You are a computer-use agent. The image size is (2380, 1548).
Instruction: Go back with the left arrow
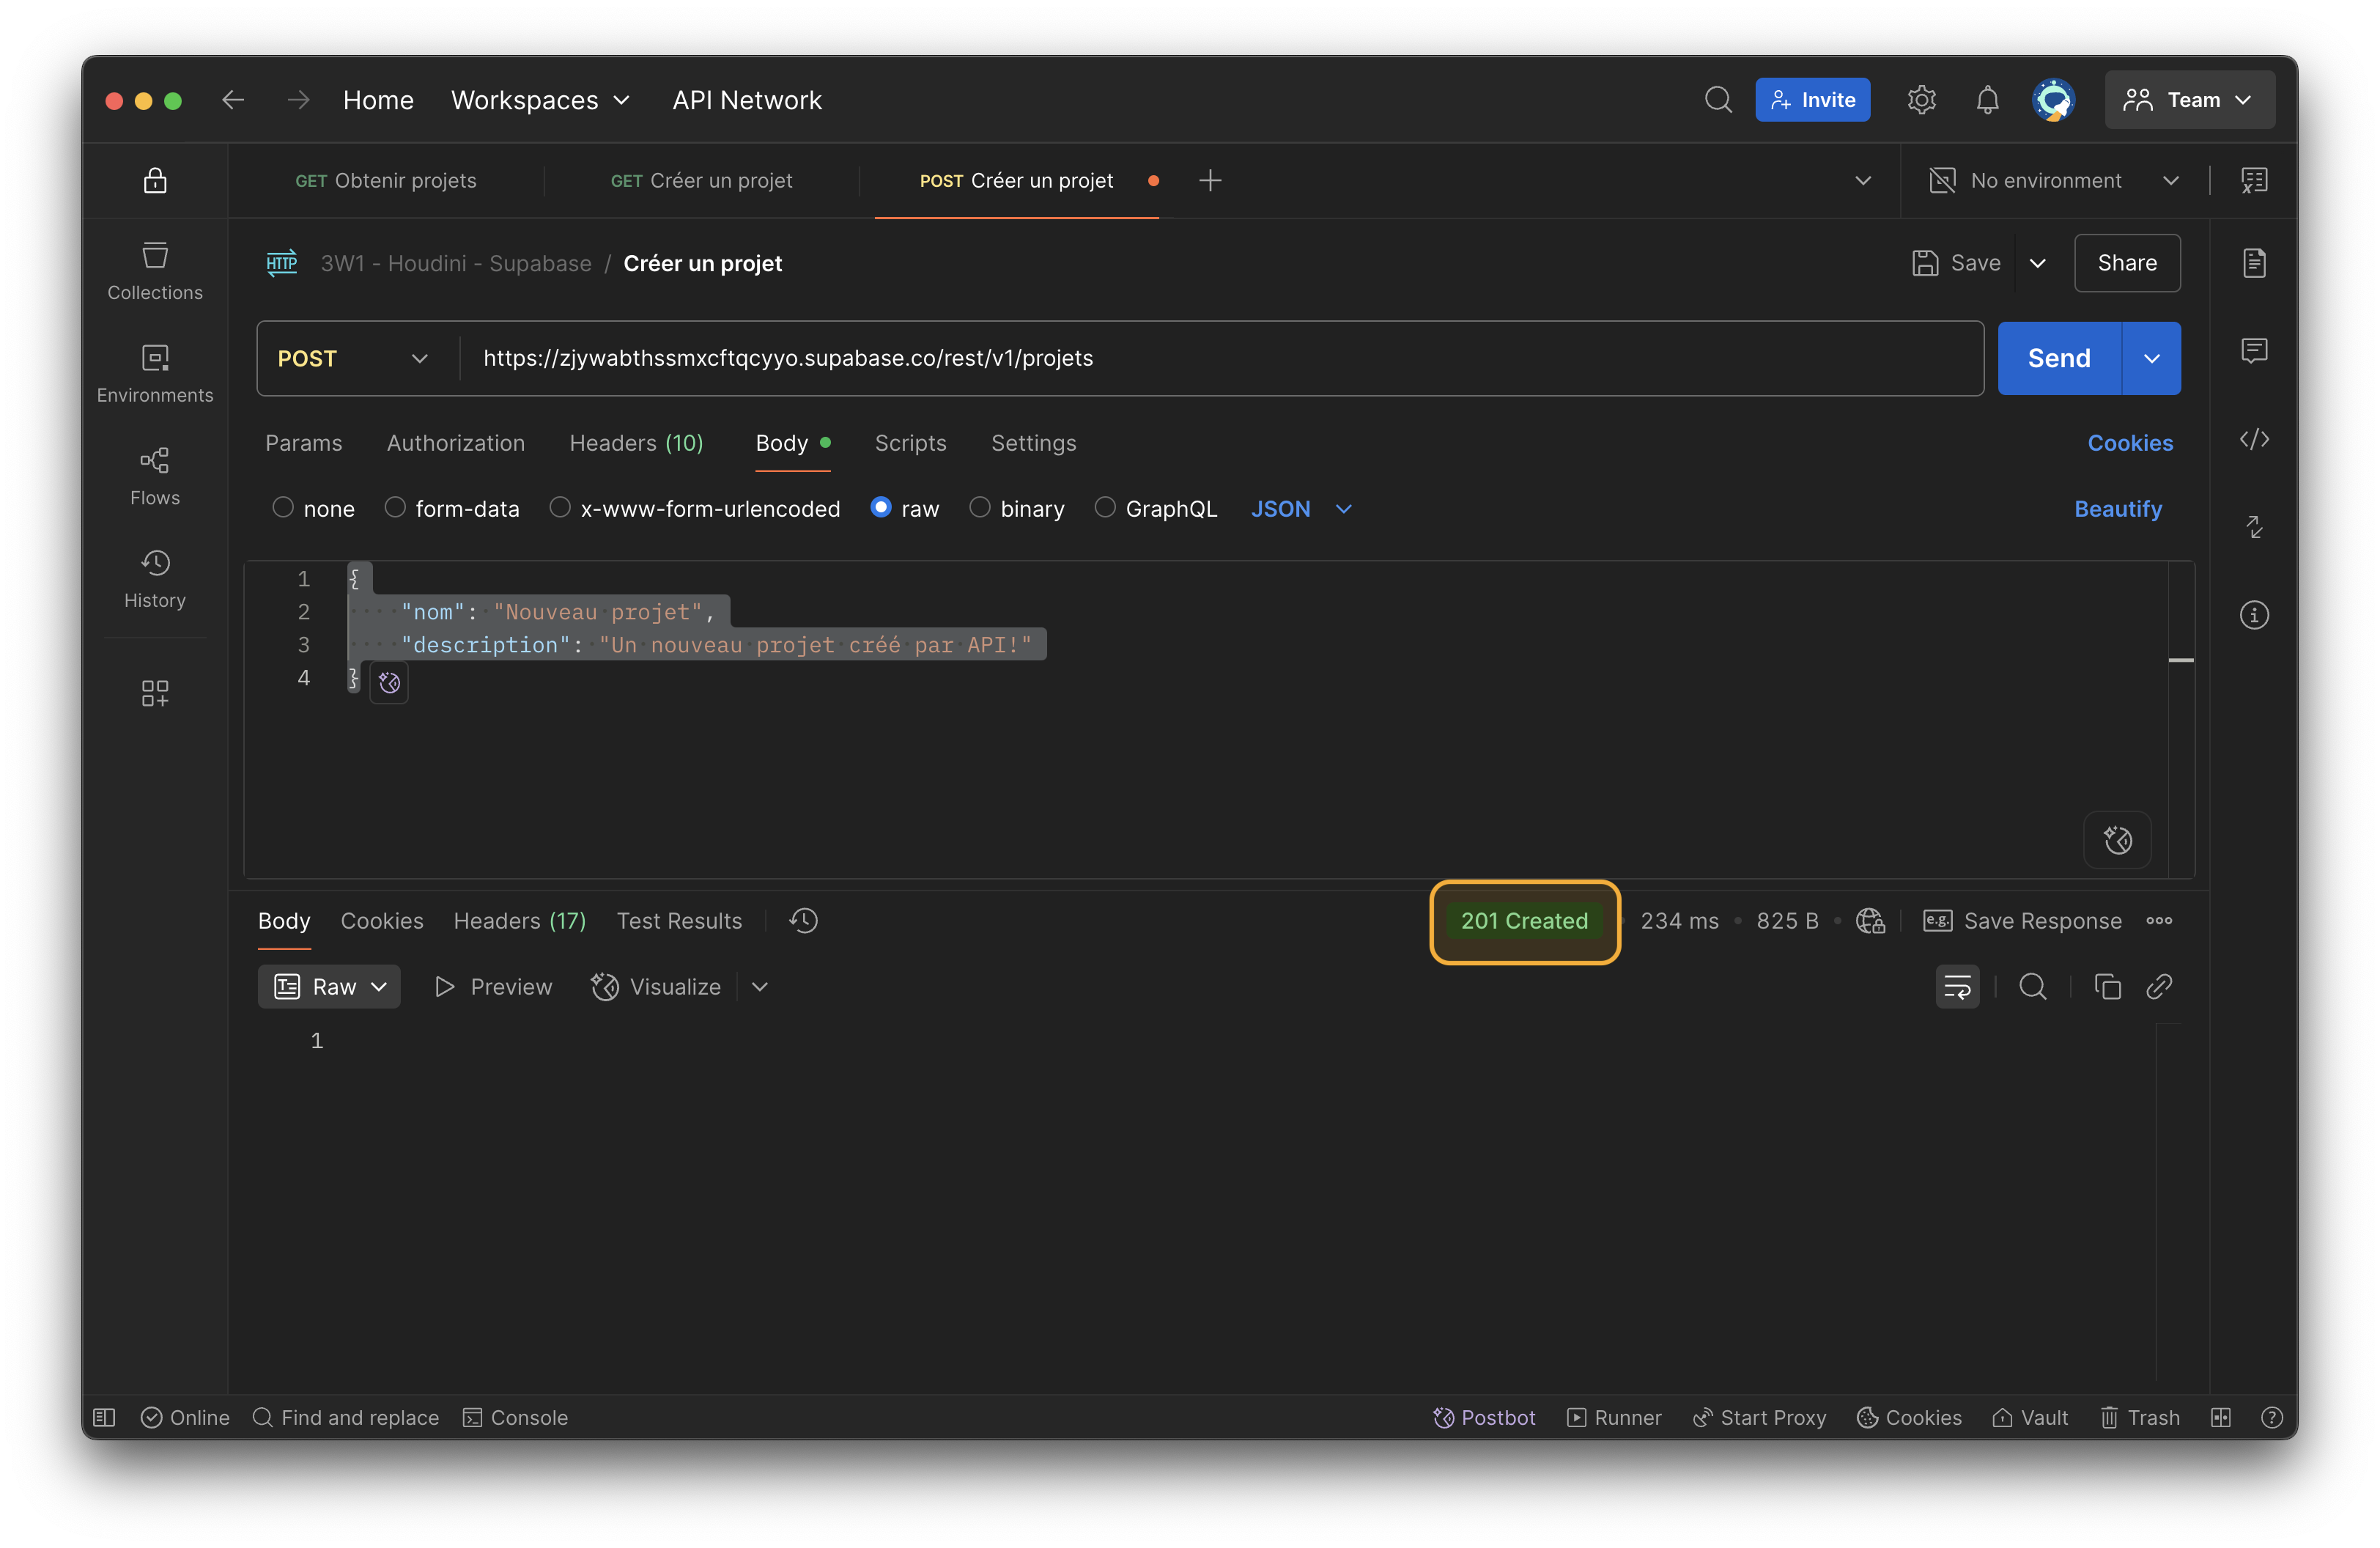point(233,100)
